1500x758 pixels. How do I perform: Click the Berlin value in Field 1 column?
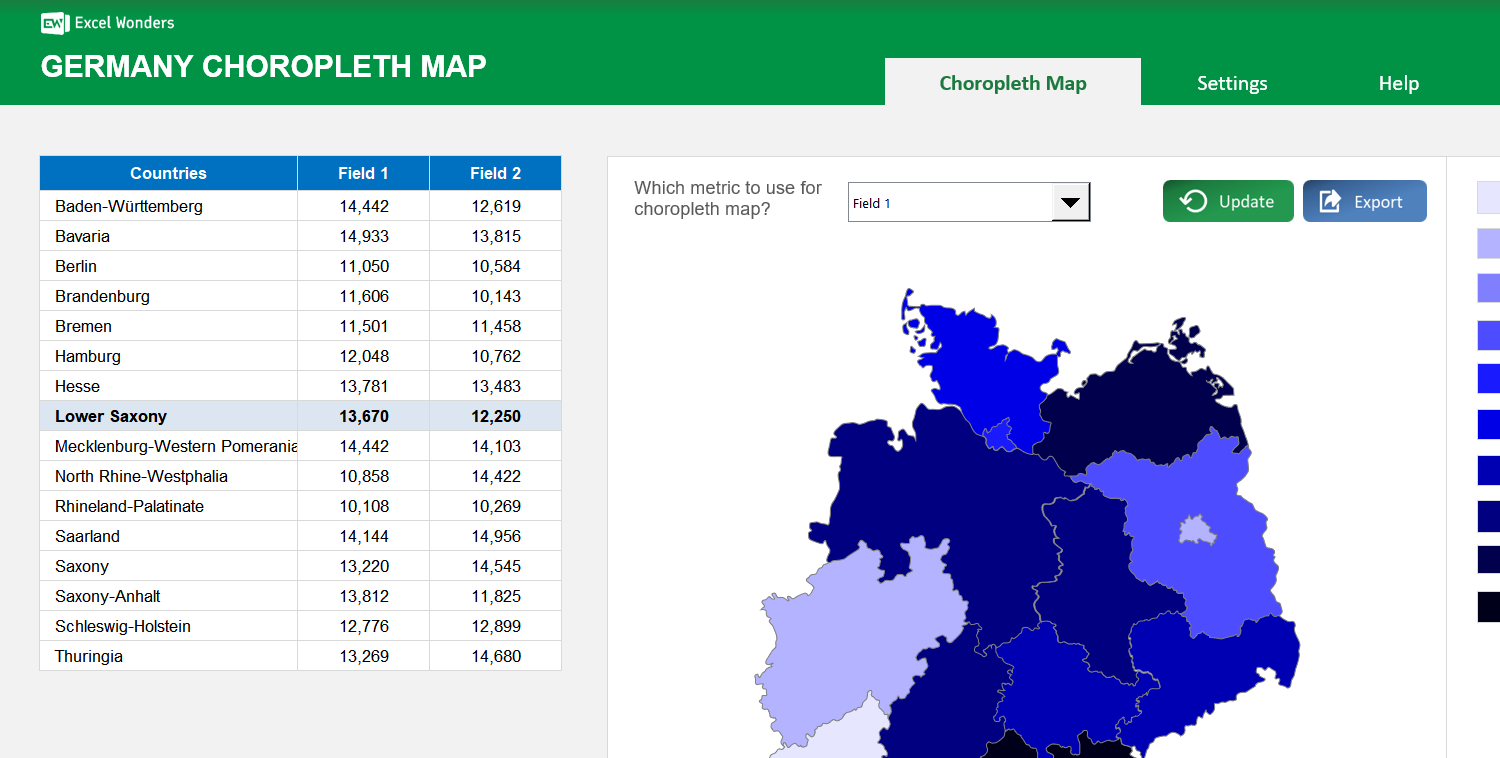click(363, 266)
